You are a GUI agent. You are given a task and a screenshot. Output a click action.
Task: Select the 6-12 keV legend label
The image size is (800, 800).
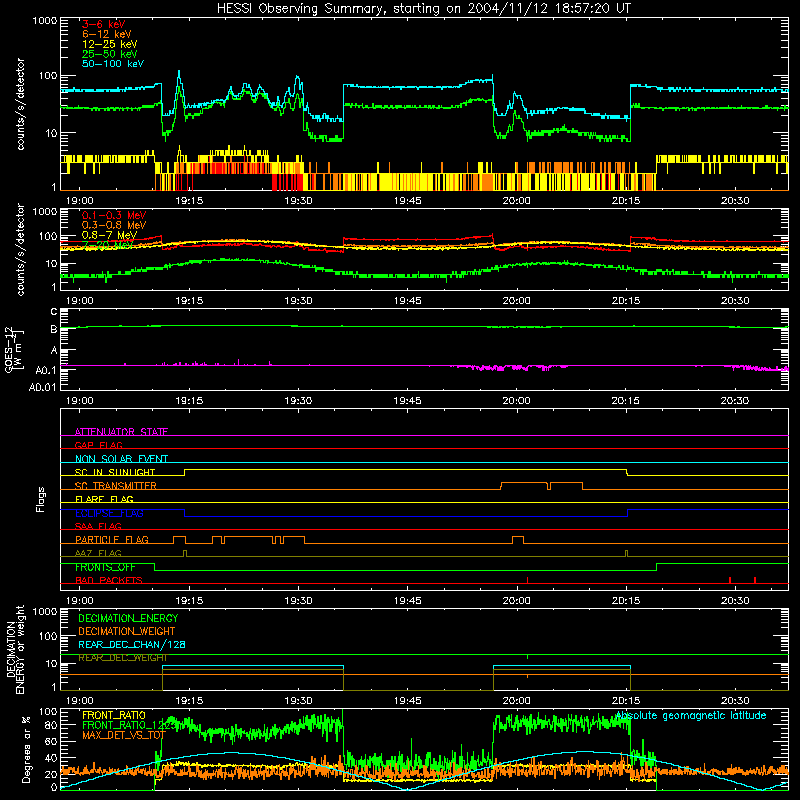(107, 34)
